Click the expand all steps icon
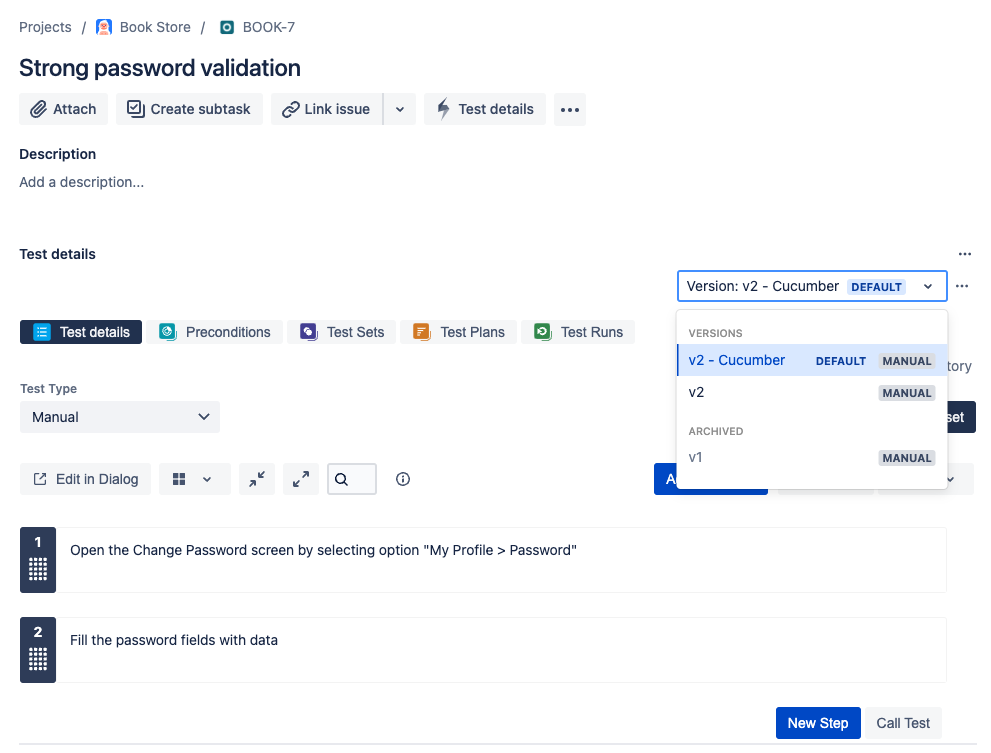Screen dimensions: 991x753 [x=301, y=479]
